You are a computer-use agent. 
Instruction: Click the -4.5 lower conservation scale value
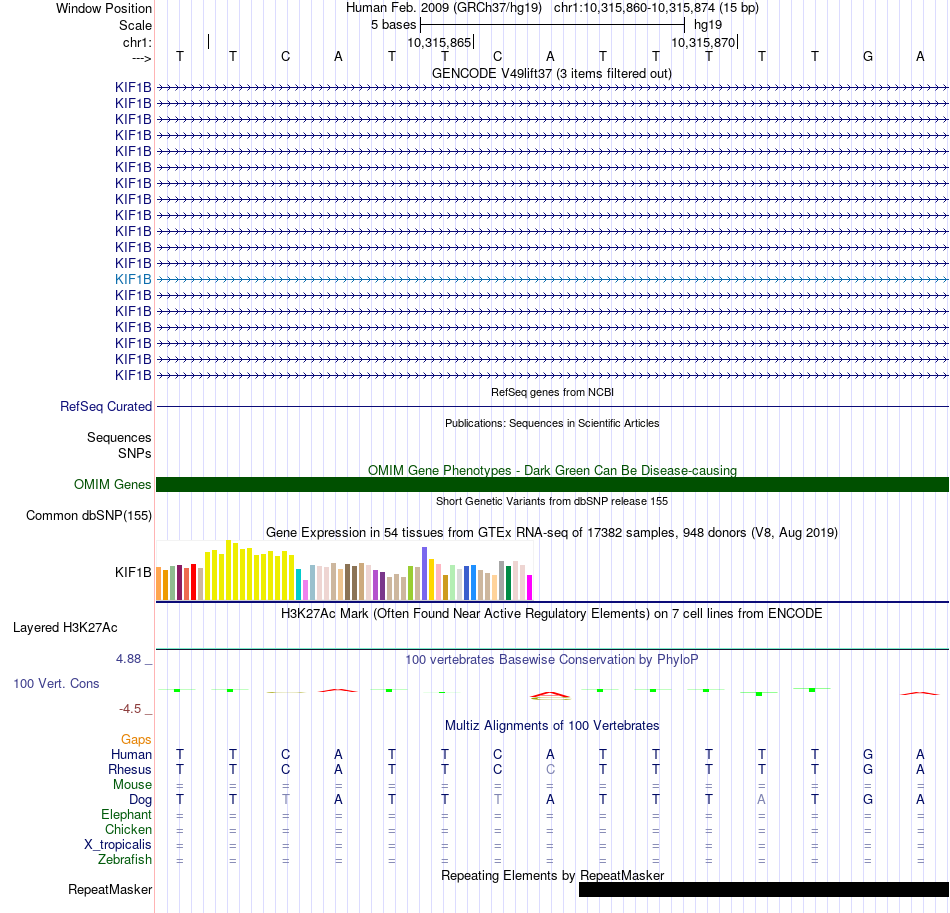click(x=130, y=709)
